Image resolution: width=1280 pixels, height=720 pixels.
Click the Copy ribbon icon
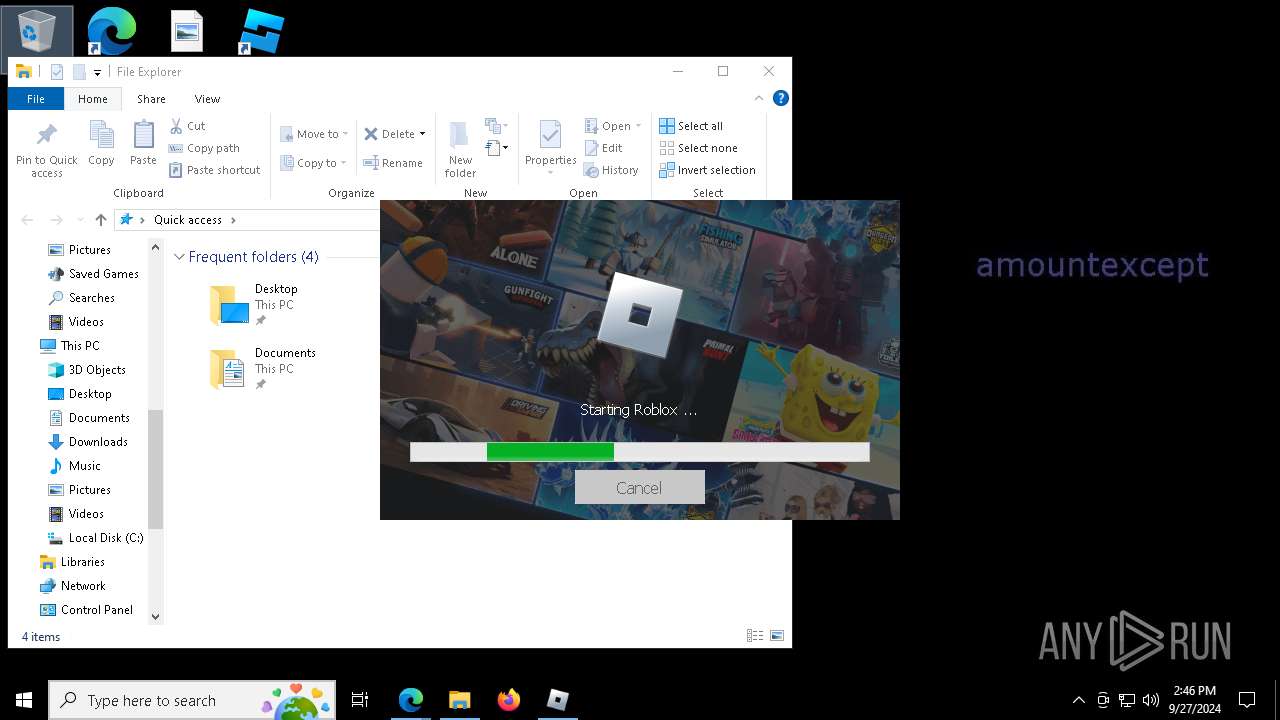click(x=101, y=144)
